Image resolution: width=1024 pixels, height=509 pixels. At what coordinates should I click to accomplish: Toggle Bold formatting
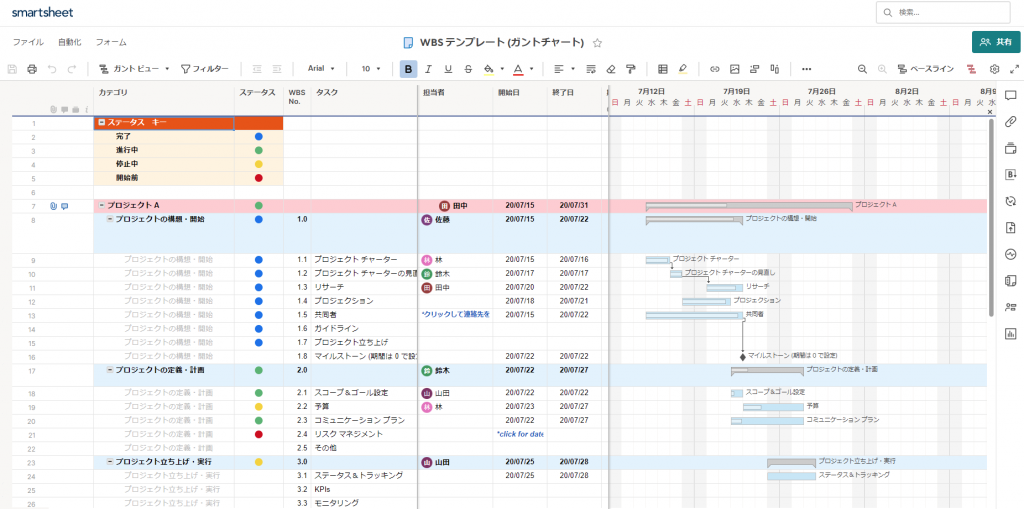coord(409,69)
